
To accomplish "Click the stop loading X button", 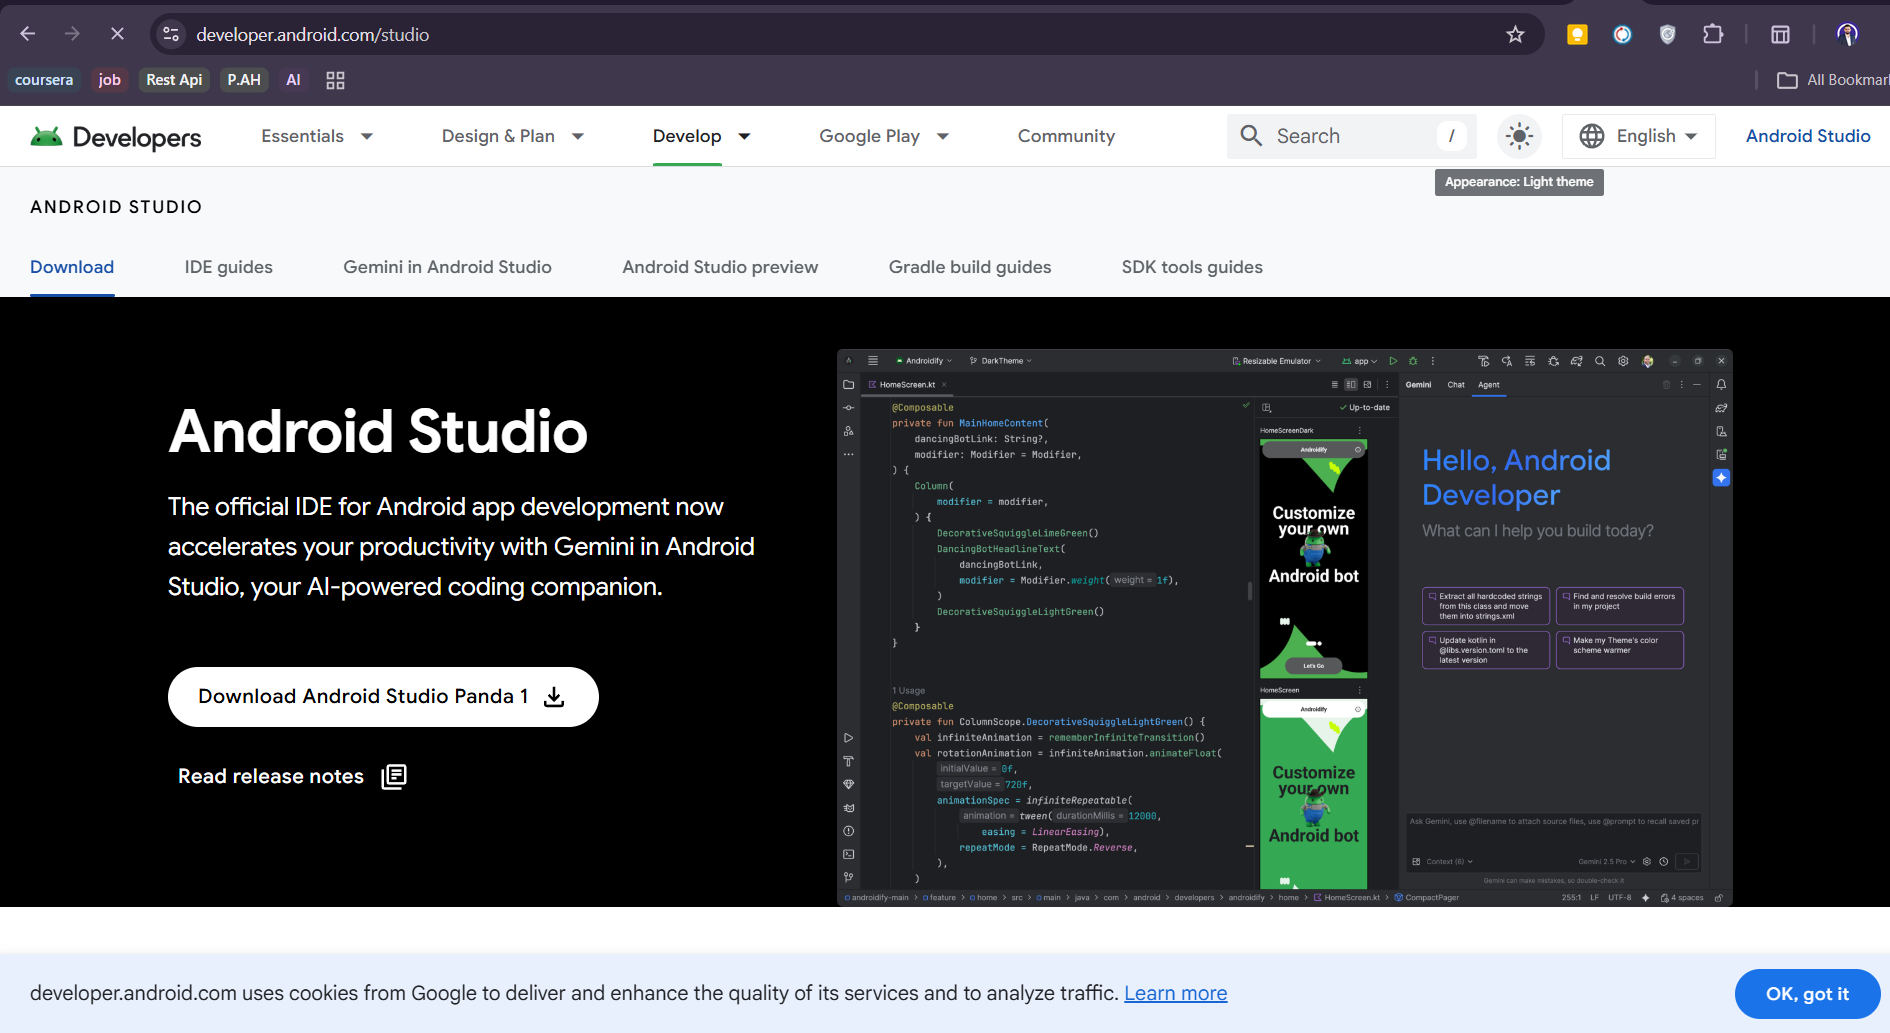I will pyautogui.click(x=117, y=34).
